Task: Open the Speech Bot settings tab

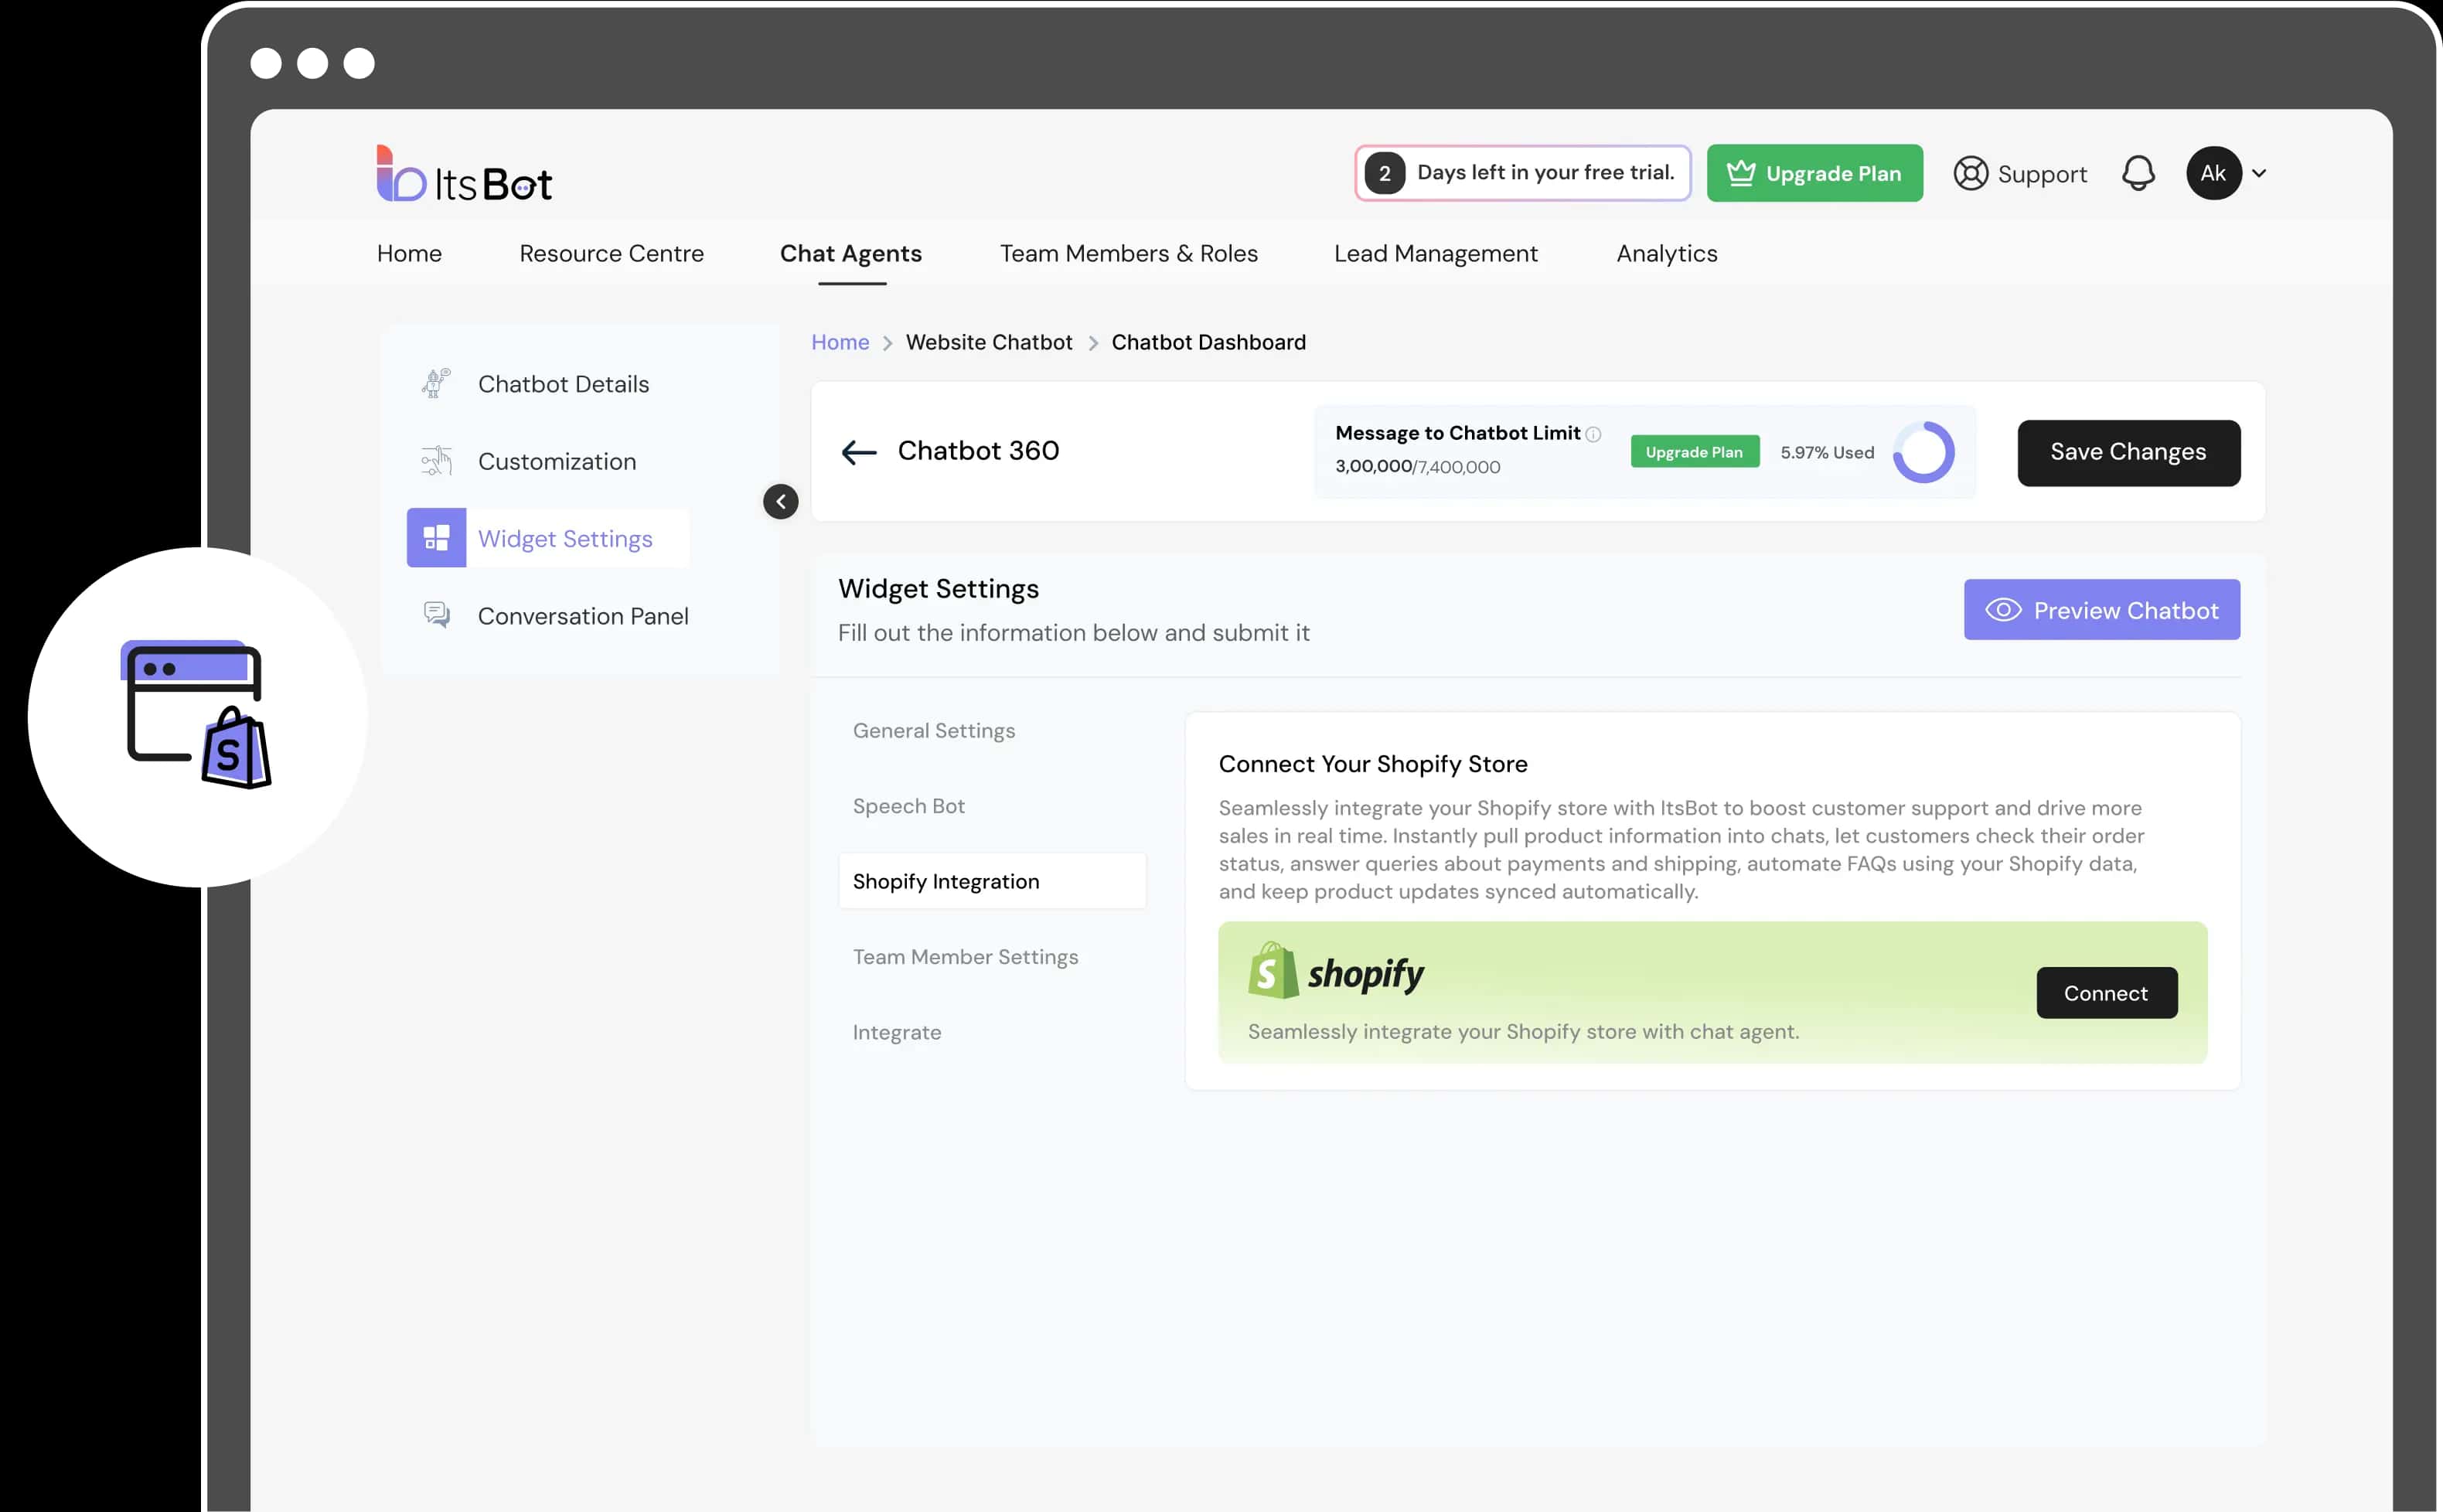Action: [908, 806]
